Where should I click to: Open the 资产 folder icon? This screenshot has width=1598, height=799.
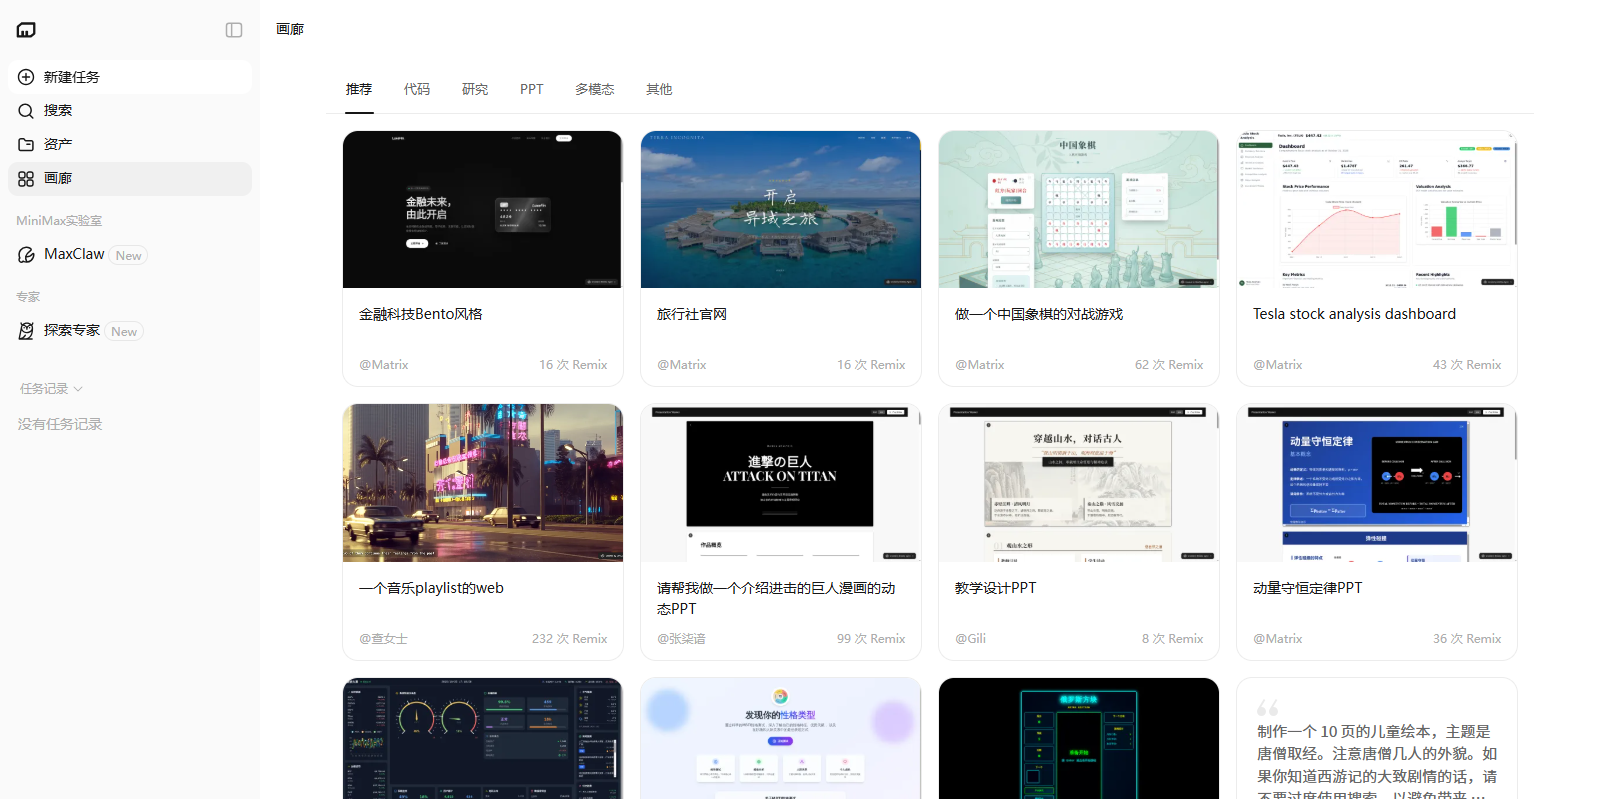26,145
